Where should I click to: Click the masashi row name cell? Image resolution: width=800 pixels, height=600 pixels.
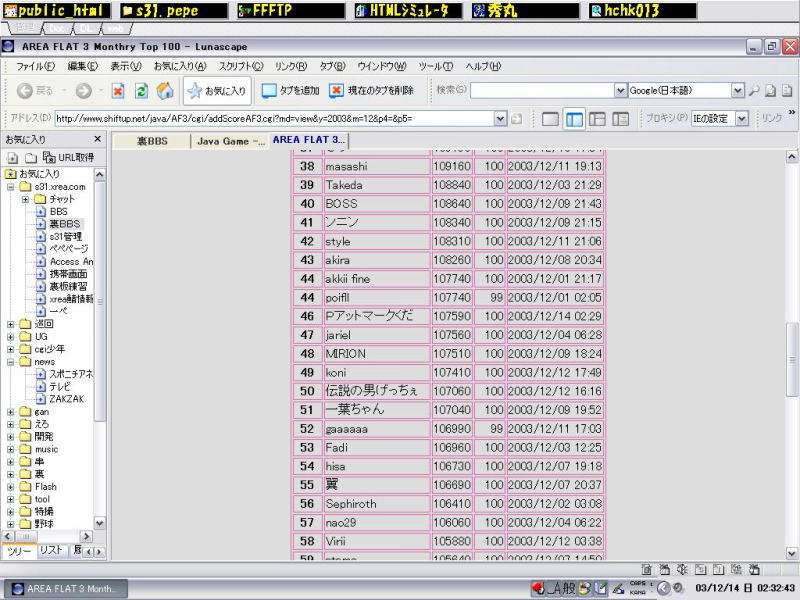[377, 166]
